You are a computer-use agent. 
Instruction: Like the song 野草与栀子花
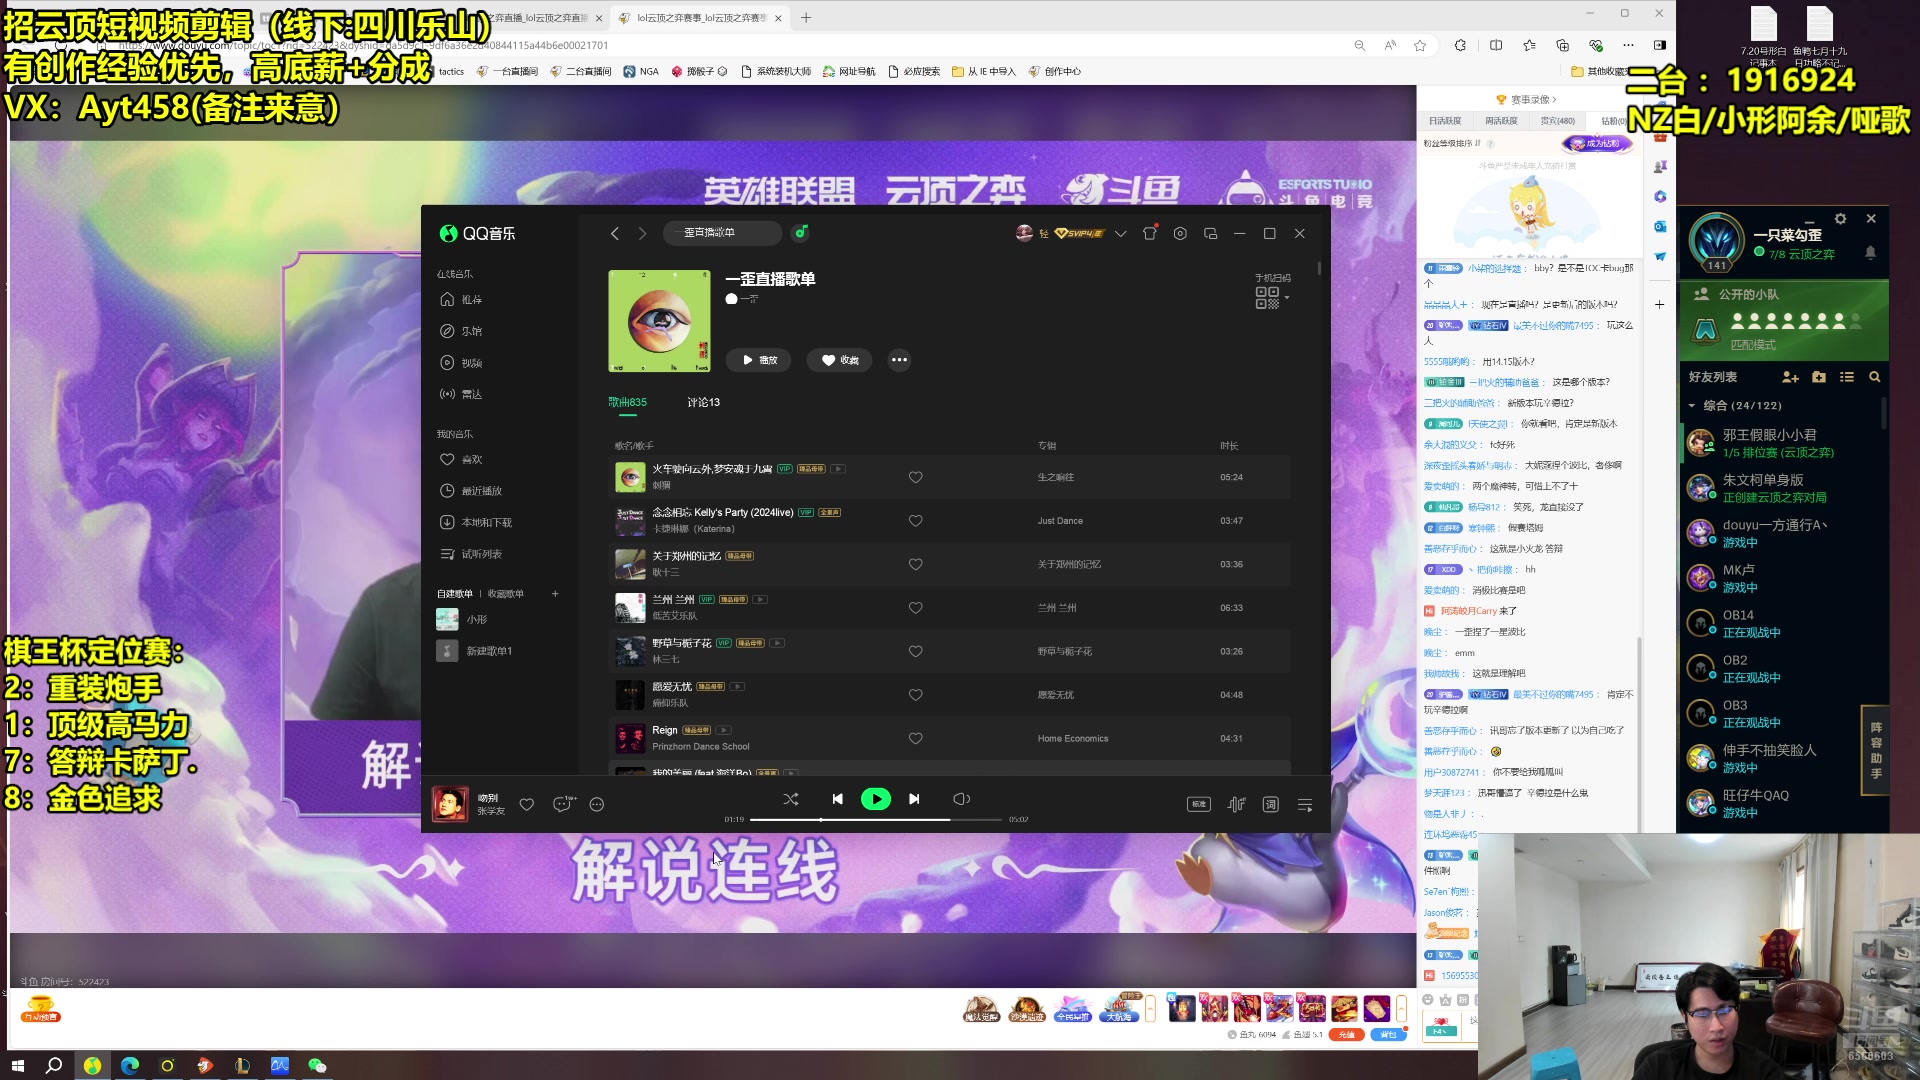[x=915, y=651]
